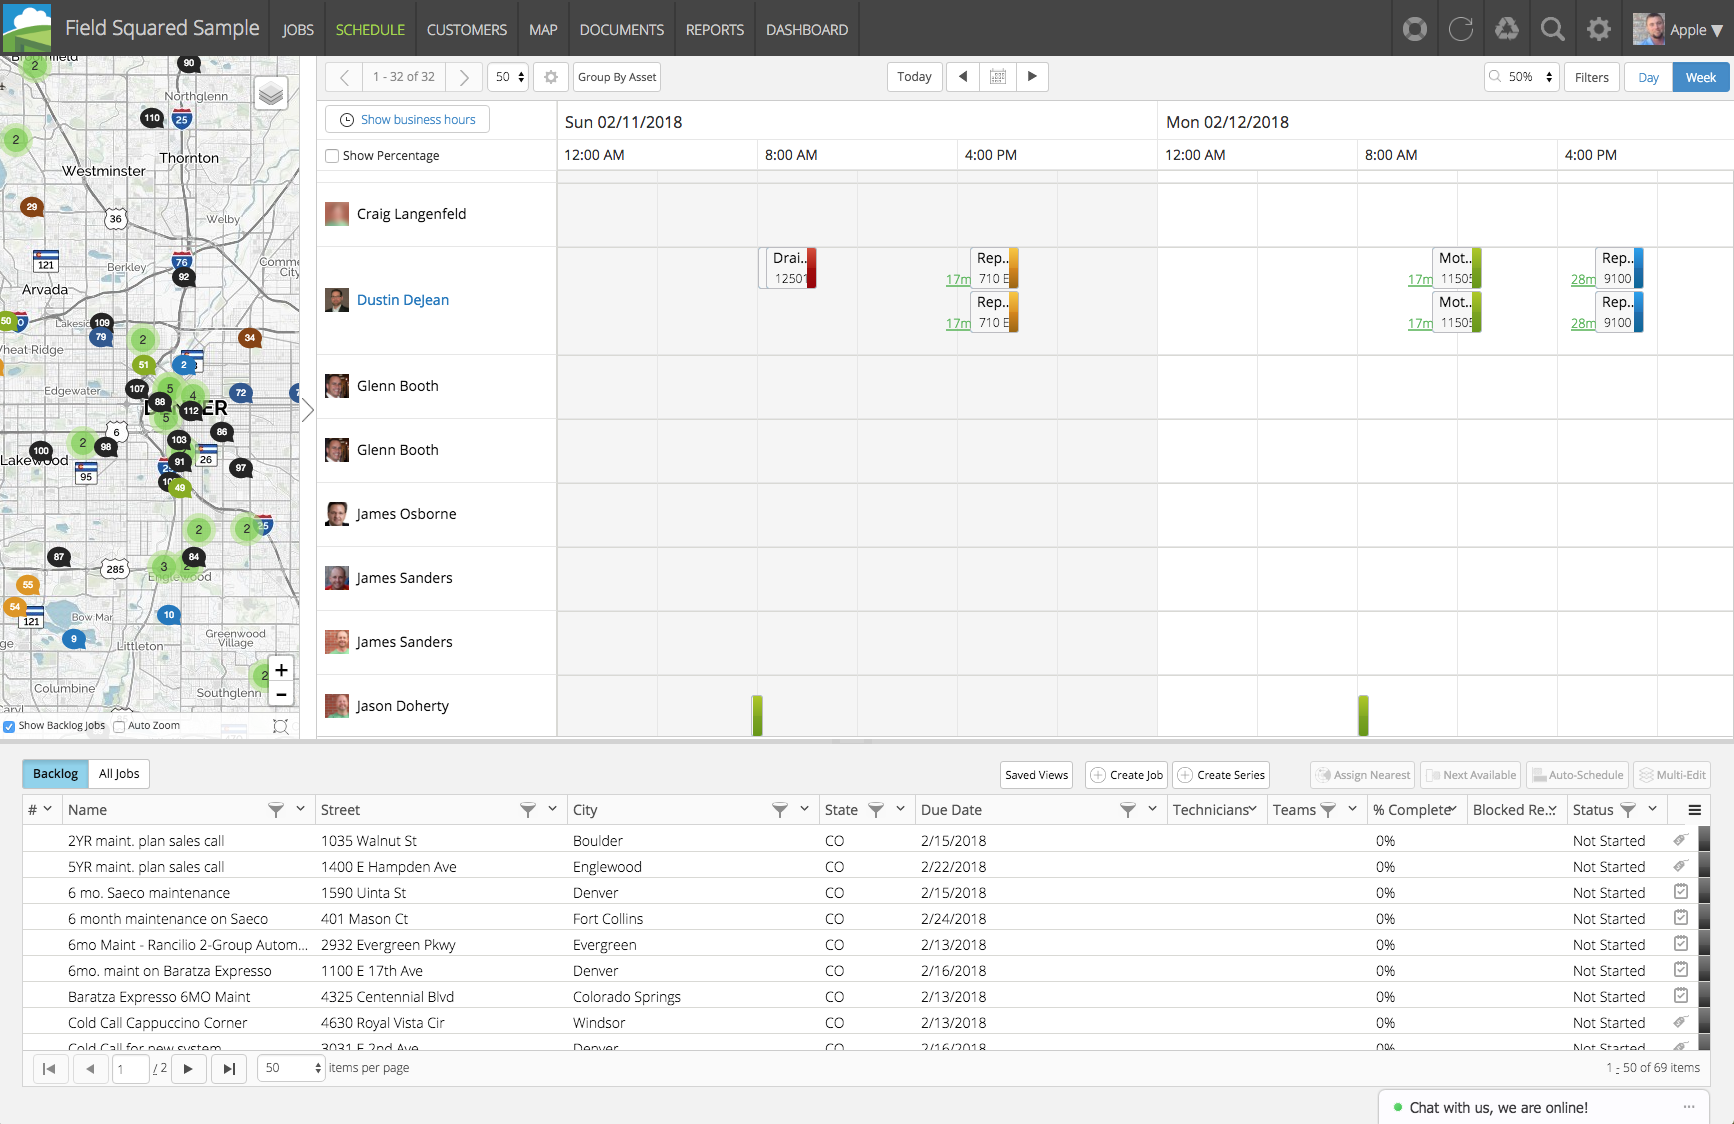Screen dimensions: 1734x1124
Task: Open the DASHBOARD menu
Action: 807,29
